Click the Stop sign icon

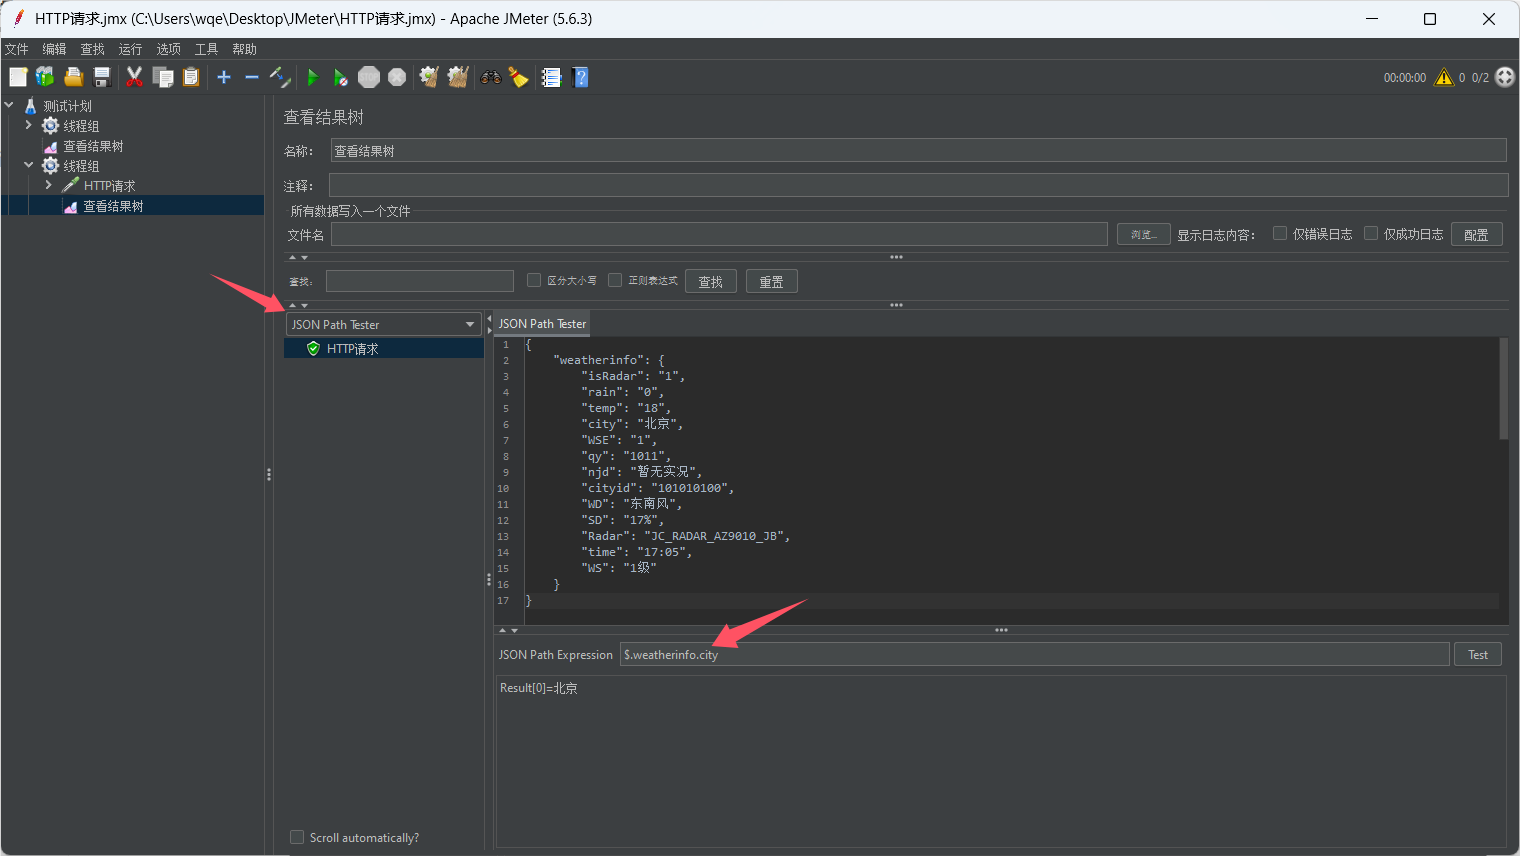(369, 77)
